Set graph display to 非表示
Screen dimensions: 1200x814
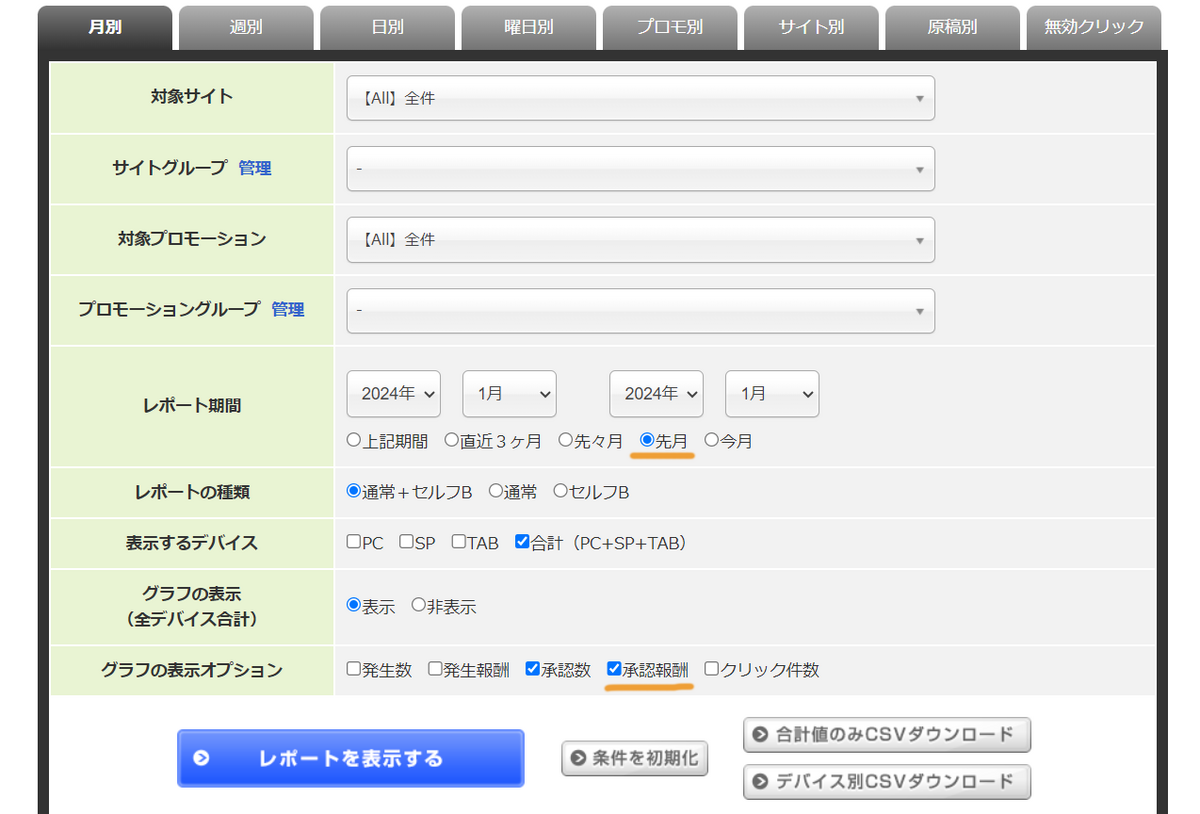pyautogui.click(x=419, y=606)
